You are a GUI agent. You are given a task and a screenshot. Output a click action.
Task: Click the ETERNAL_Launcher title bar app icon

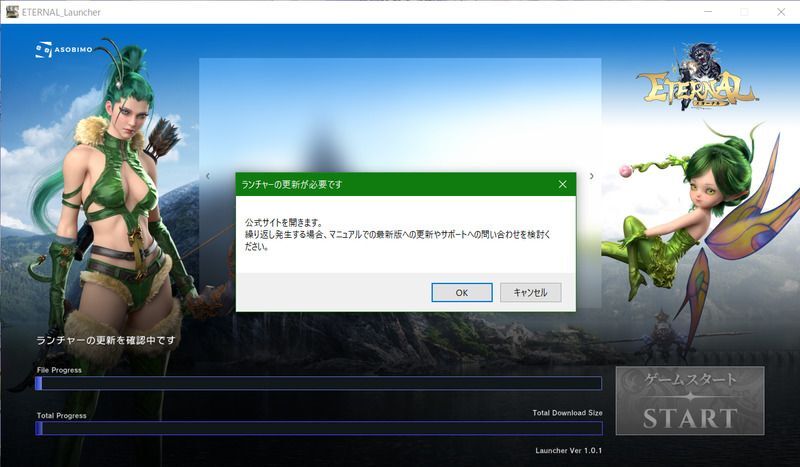click(12, 11)
